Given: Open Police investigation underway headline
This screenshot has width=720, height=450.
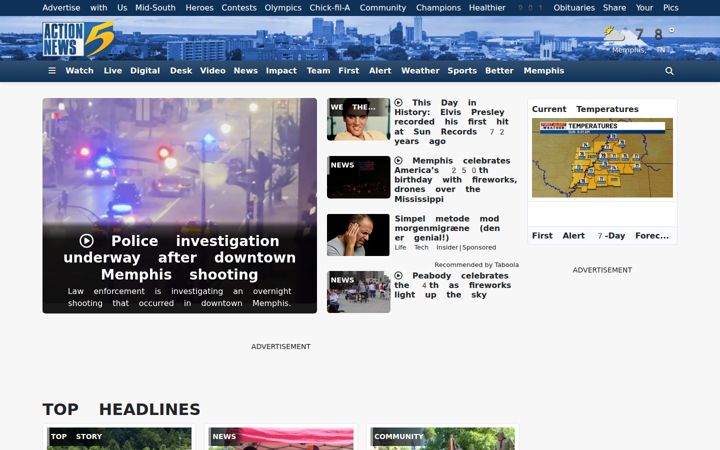Looking at the screenshot, I should (x=180, y=258).
